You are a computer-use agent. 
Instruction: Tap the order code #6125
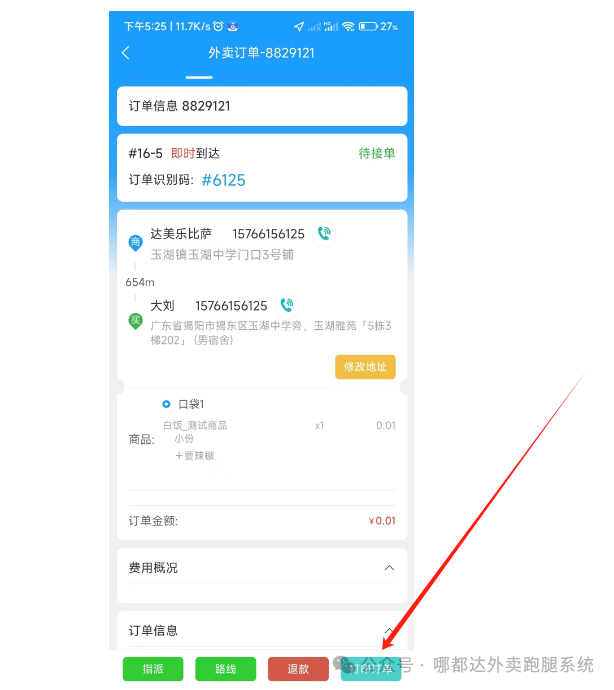point(223,180)
